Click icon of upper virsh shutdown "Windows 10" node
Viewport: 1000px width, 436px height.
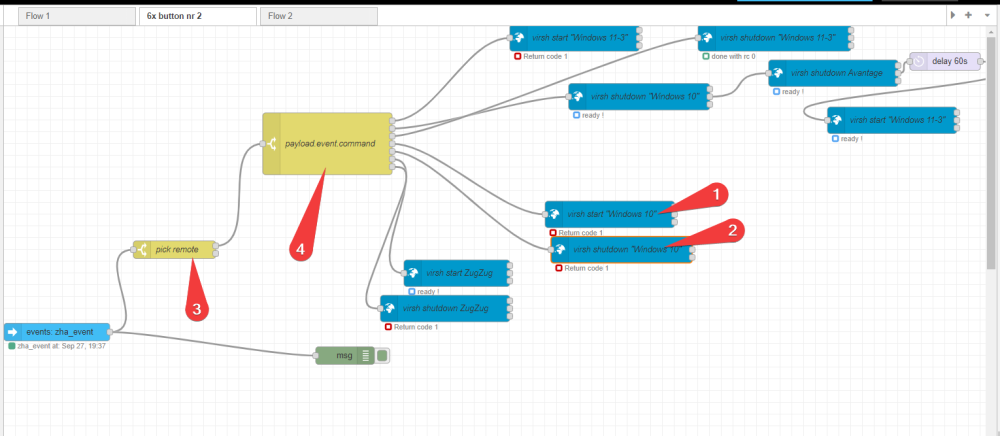click(x=578, y=96)
